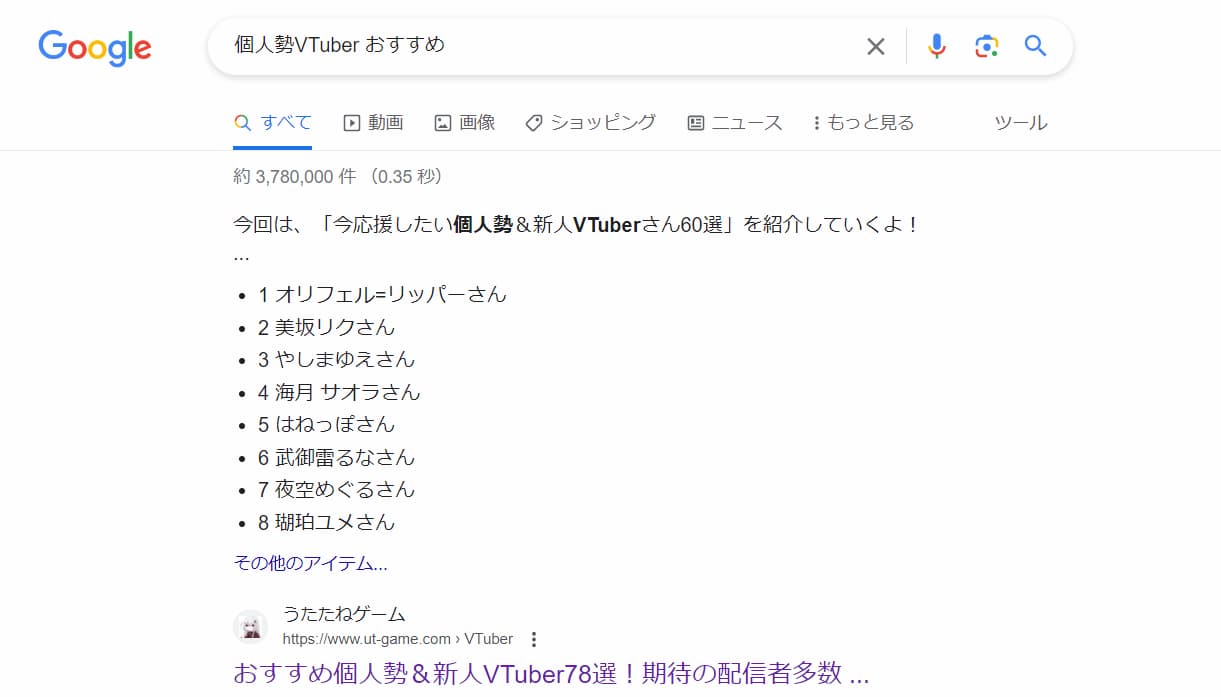Viewport: 1221px width, 697px height.
Task: Clear the search box with X icon
Action: click(x=876, y=46)
